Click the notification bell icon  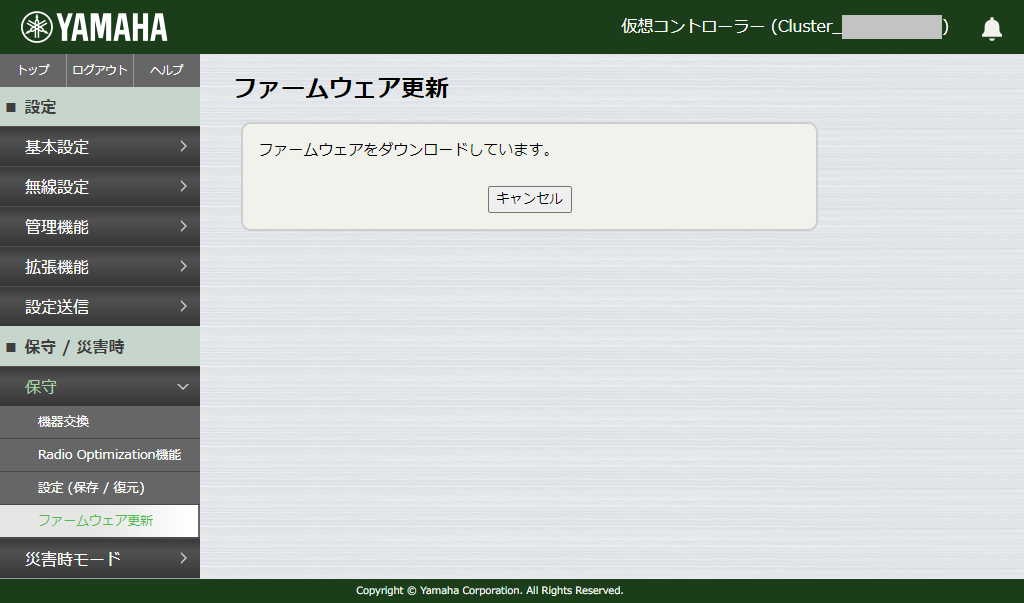click(x=991, y=27)
